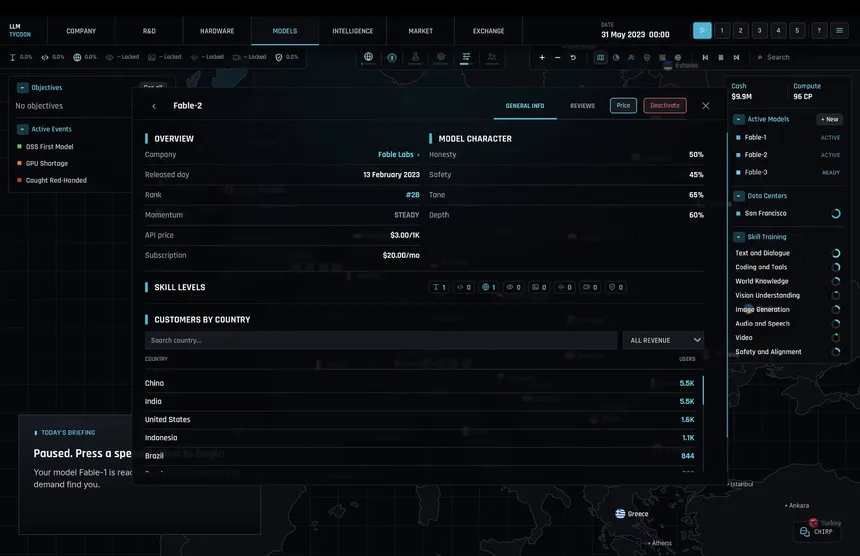Open the R&D menu
860x556 pixels.
[x=149, y=31]
